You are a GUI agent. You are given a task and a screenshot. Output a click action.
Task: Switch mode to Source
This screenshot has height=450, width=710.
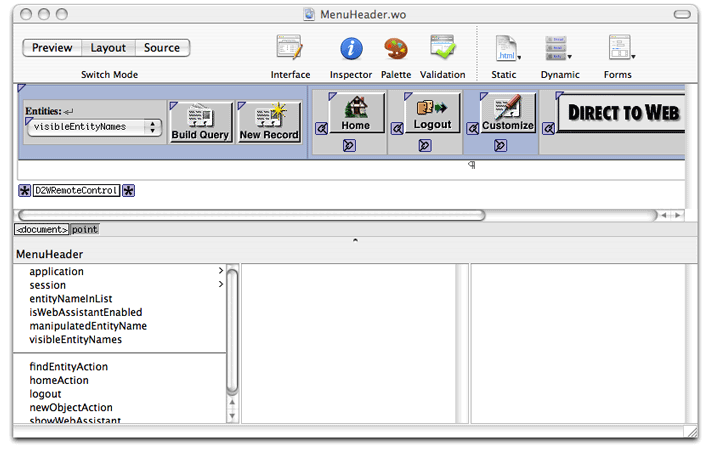pos(162,48)
